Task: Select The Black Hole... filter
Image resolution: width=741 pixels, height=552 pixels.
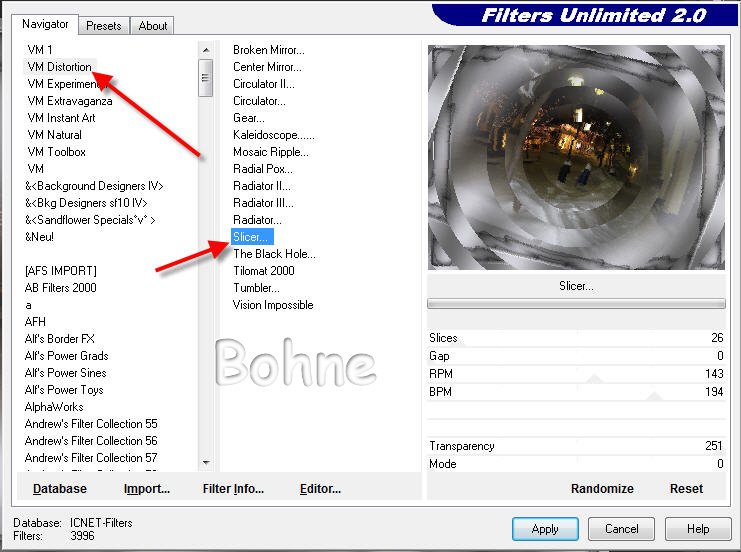Action: coord(274,254)
